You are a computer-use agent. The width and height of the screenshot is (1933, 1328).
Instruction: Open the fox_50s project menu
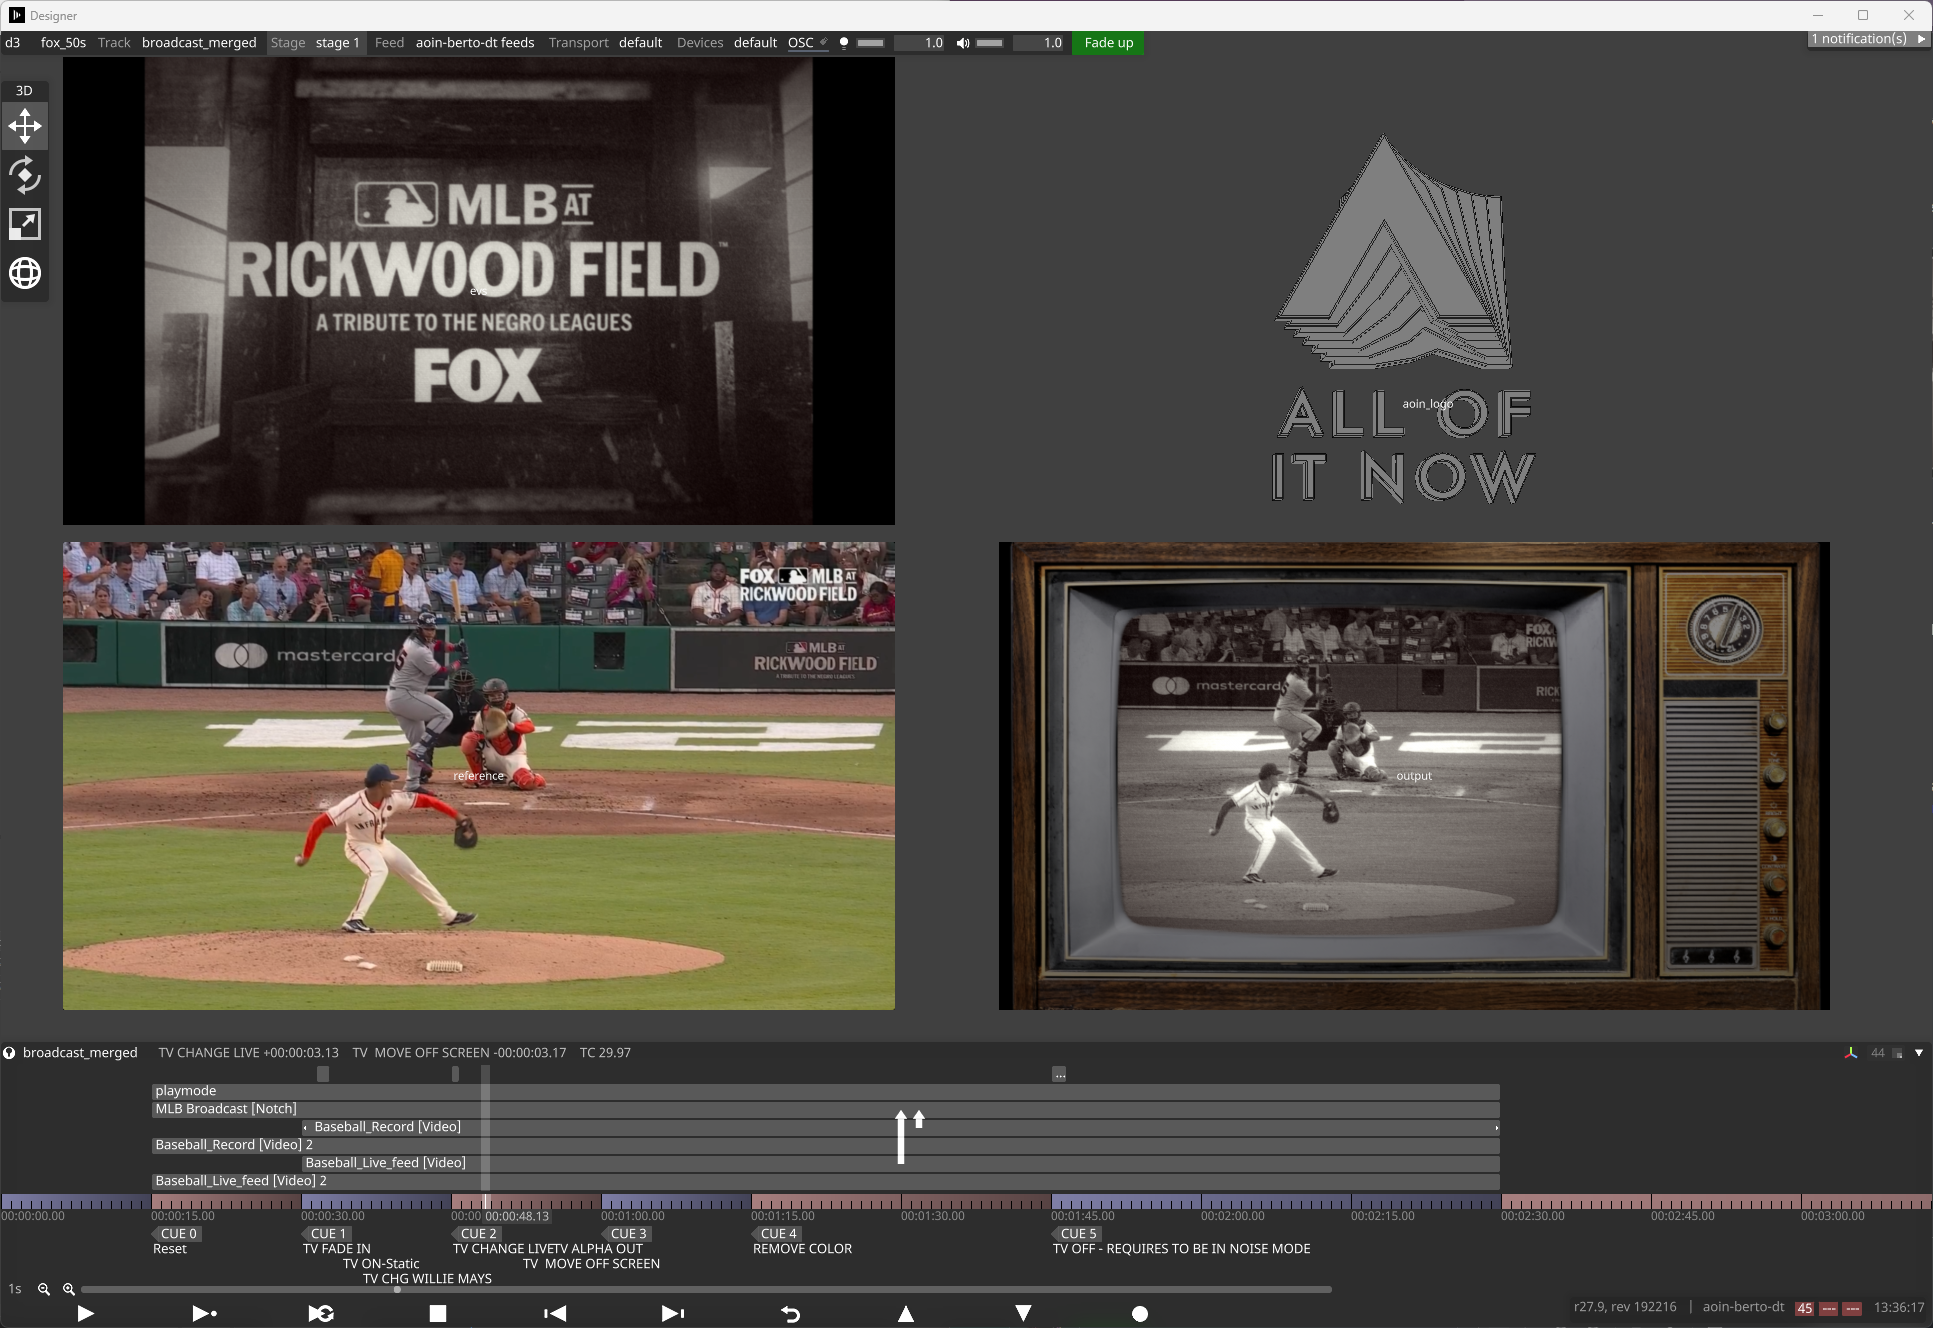(x=63, y=42)
